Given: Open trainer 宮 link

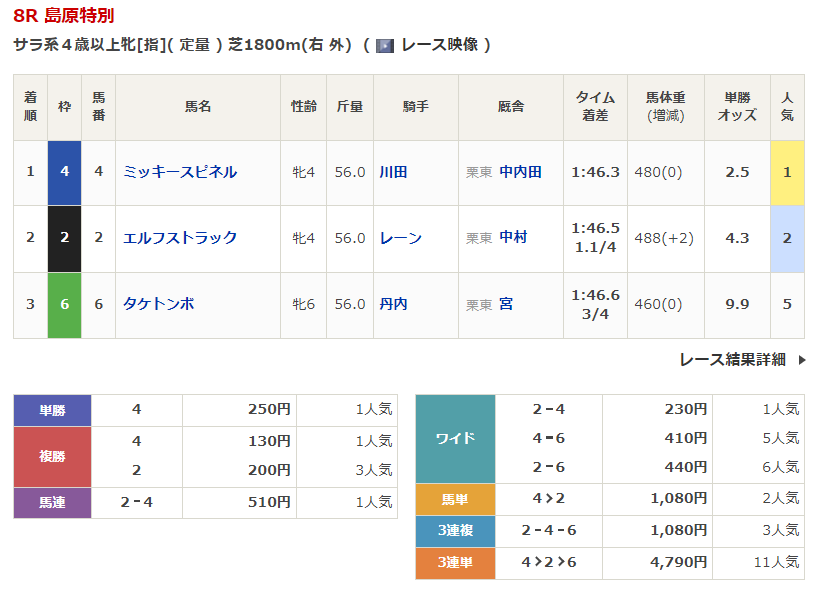Looking at the screenshot, I should point(506,304).
